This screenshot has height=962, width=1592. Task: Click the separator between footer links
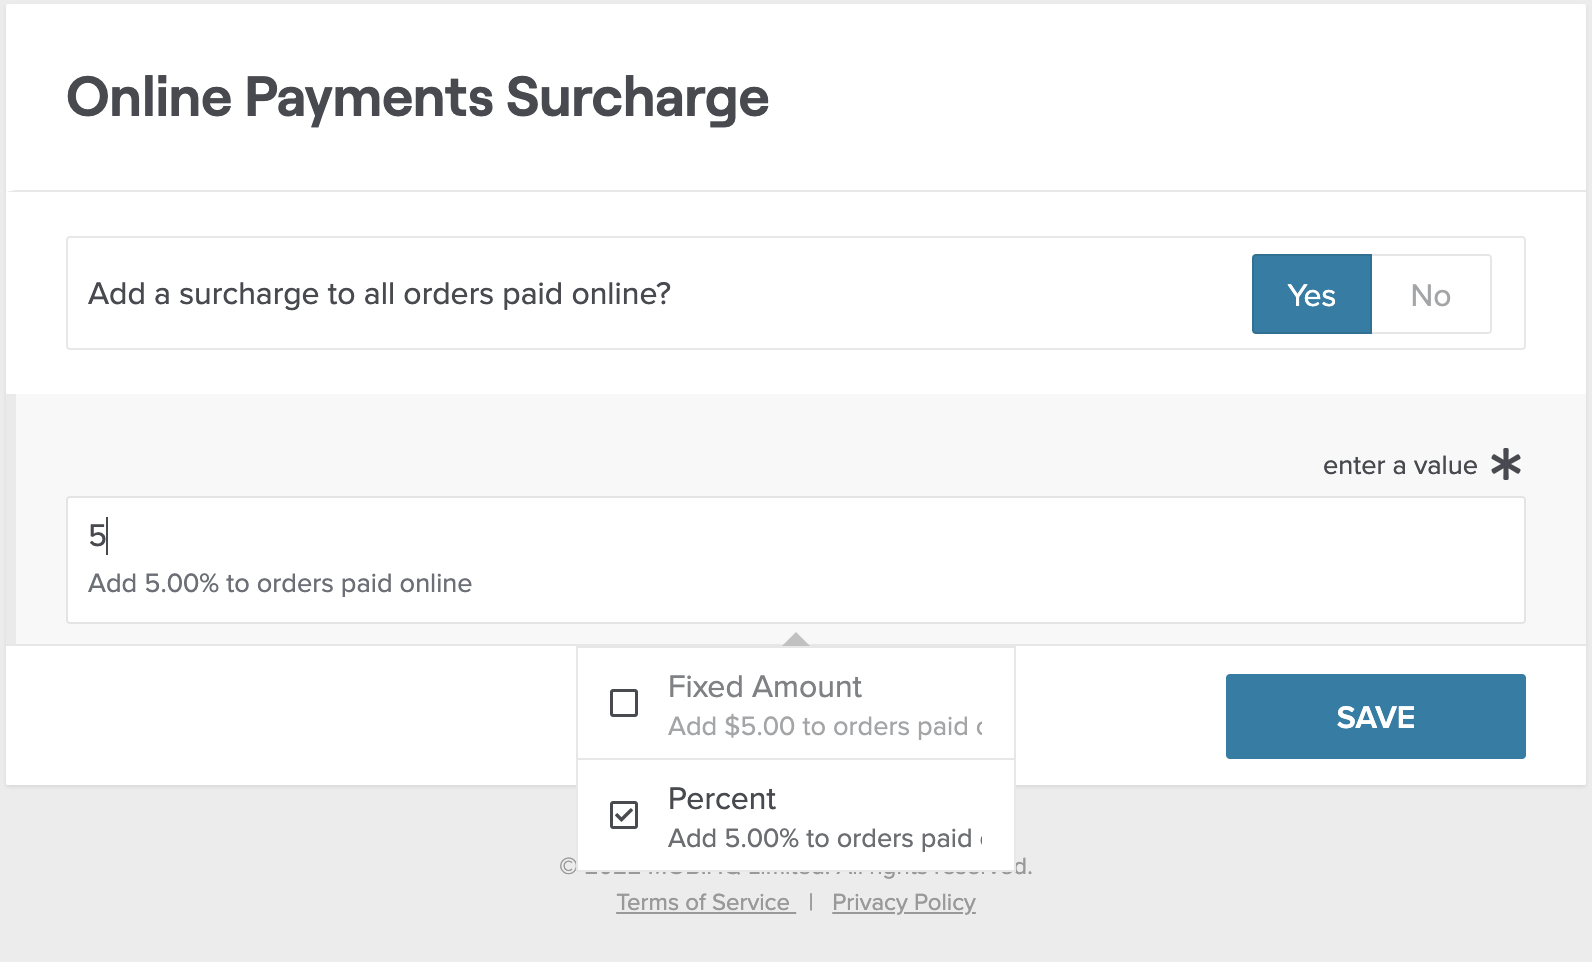pyautogui.click(x=811, y=902)
